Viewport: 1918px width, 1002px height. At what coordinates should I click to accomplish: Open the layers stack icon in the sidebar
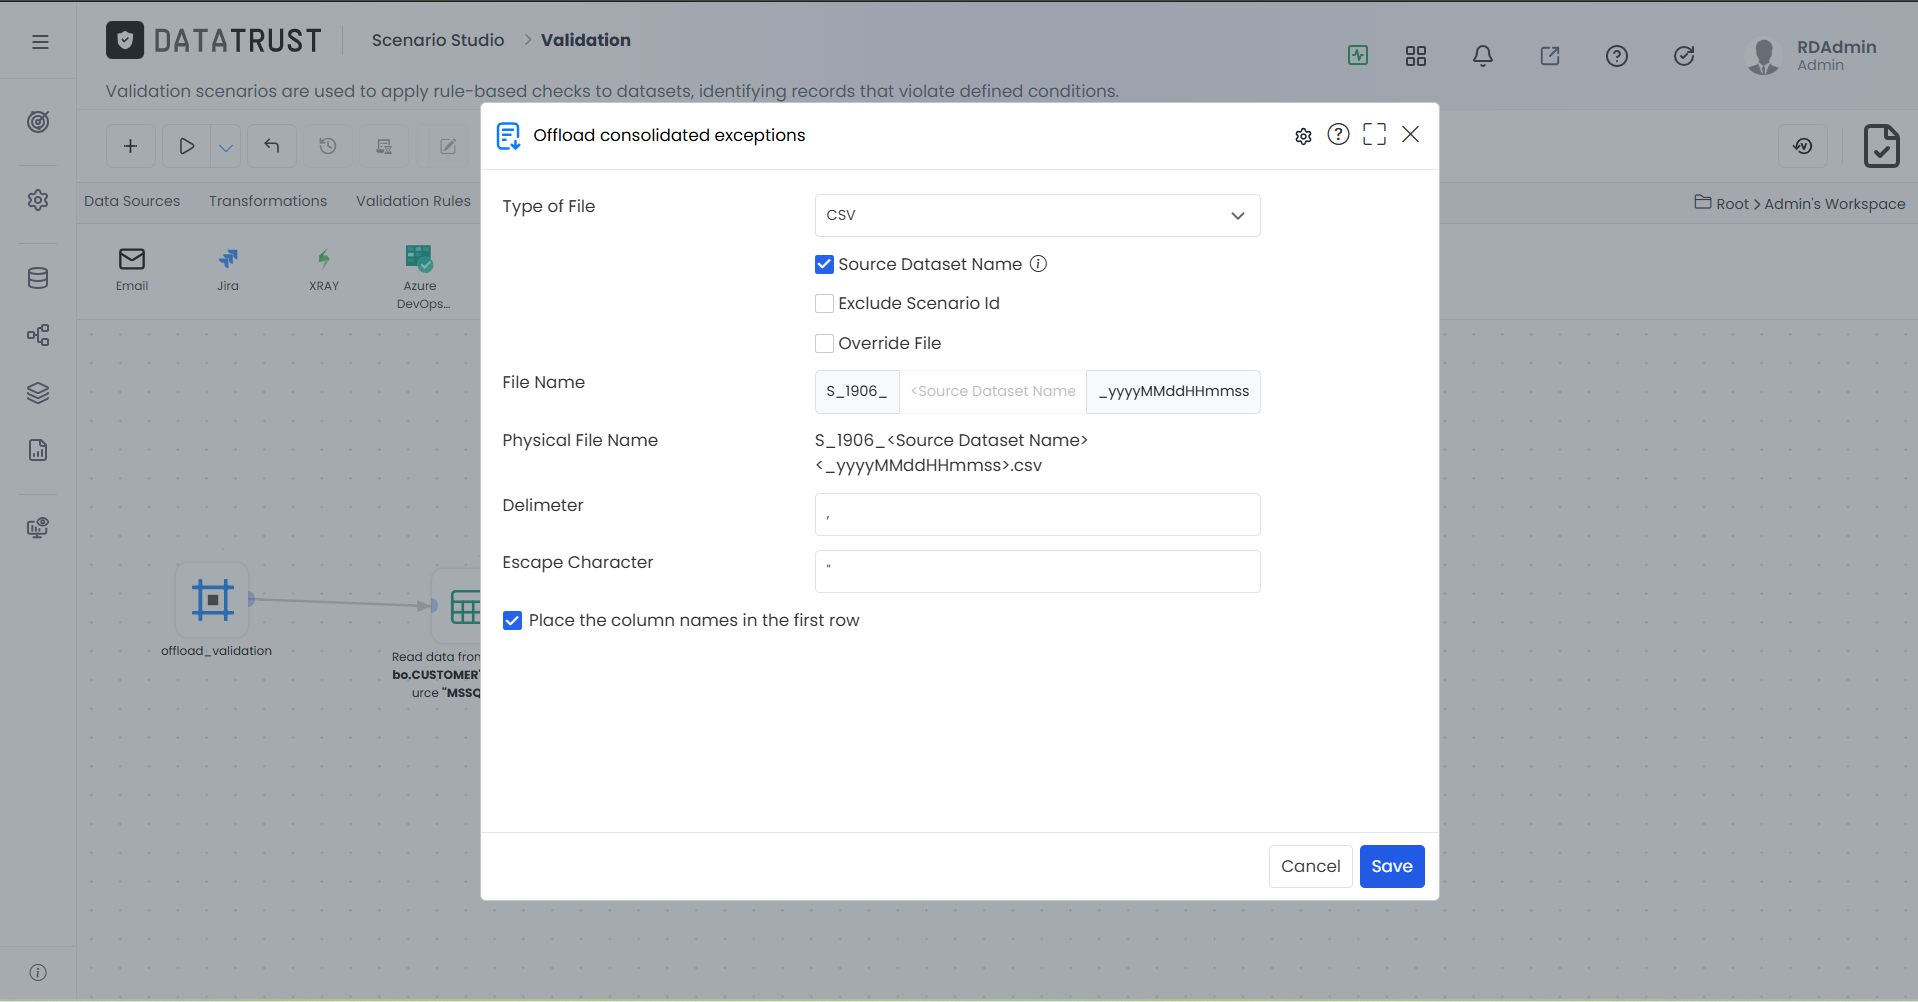38,393
